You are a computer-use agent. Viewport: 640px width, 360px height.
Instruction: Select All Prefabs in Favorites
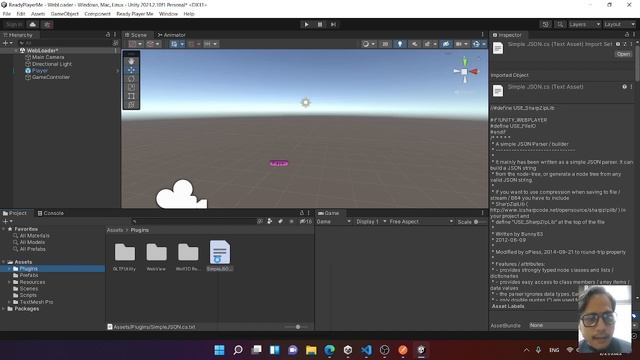coord(32,249)
